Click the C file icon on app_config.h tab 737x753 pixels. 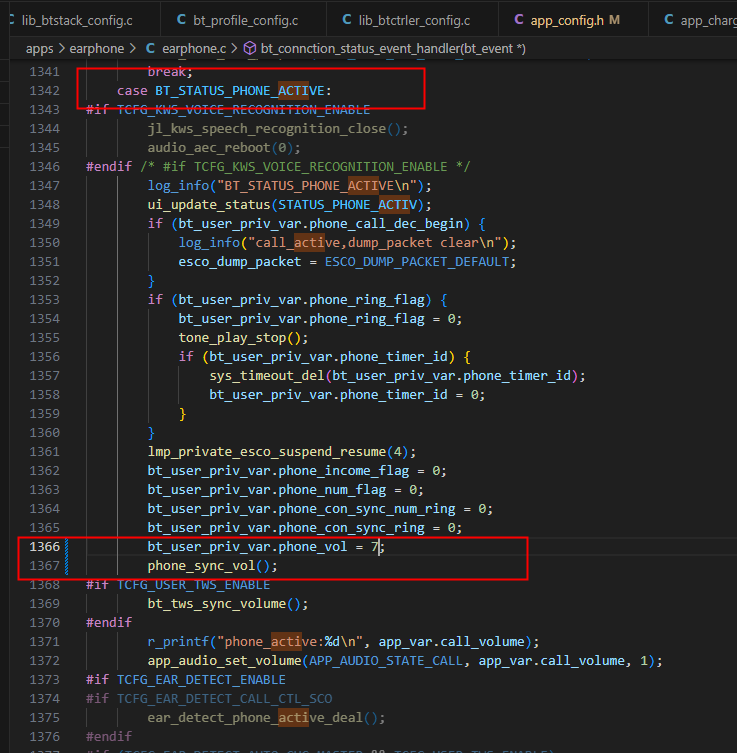(519, 20)
